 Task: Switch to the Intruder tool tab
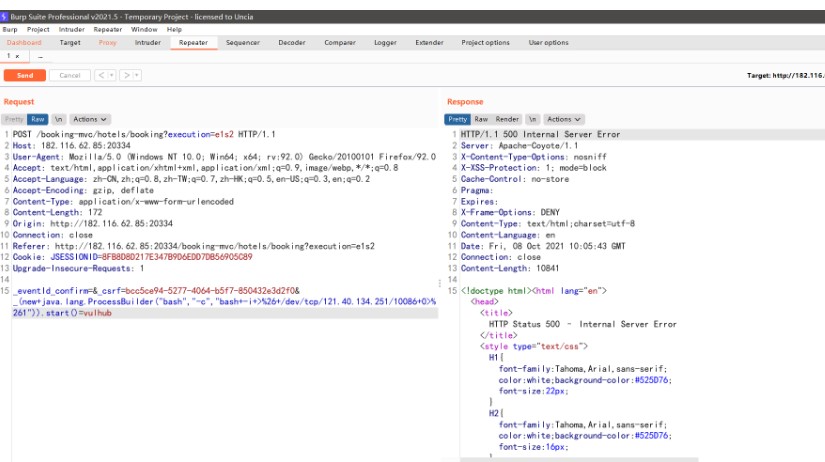pyautogui.click(x=148, y=43)
